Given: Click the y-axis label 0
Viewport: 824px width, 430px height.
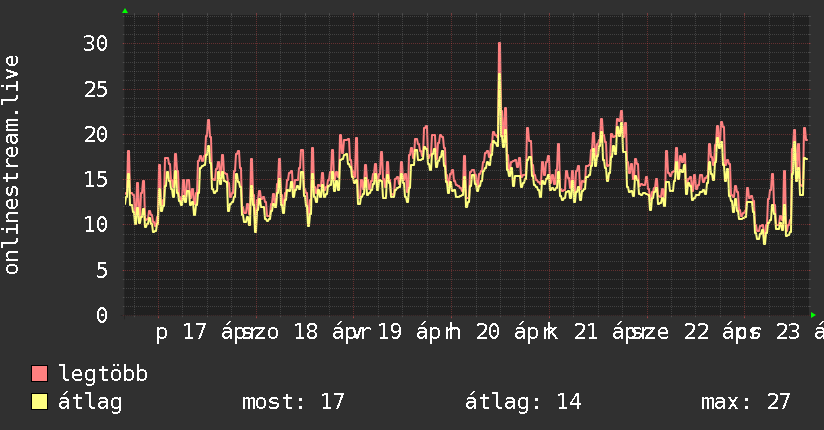Looking at the screenshot, I should pos(102,315).
